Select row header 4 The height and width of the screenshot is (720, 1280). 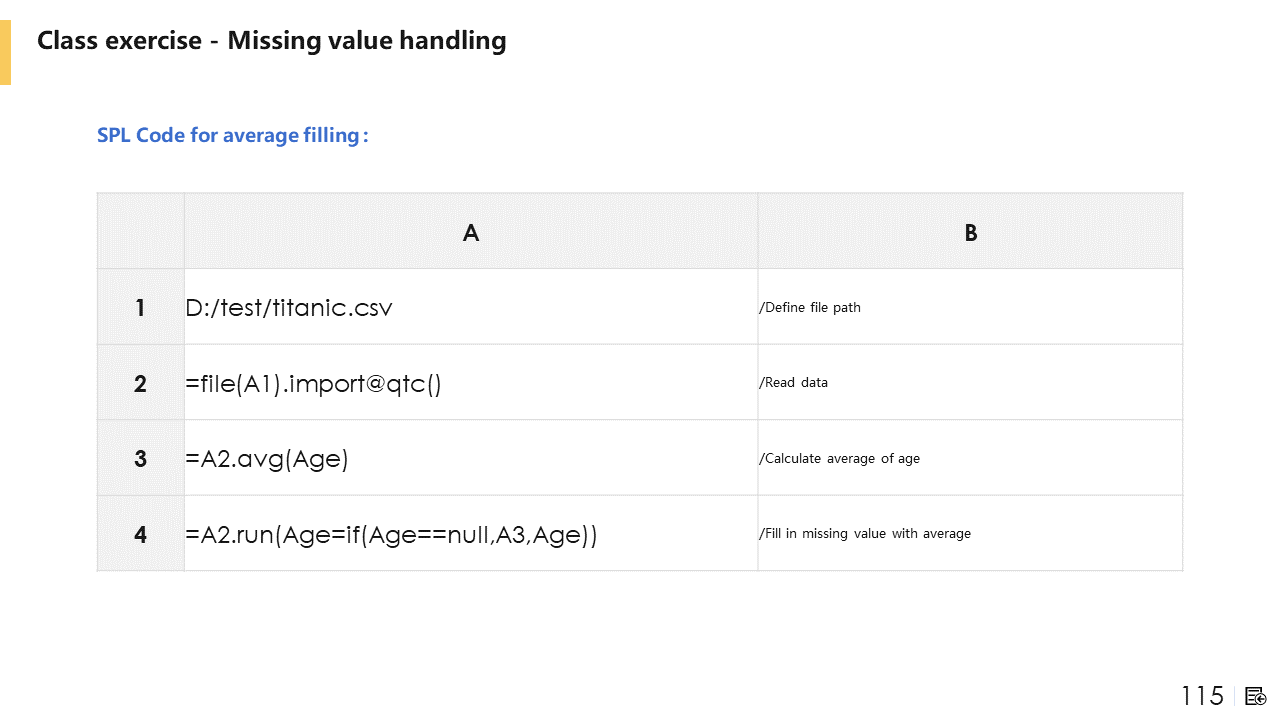pos(141,534)
